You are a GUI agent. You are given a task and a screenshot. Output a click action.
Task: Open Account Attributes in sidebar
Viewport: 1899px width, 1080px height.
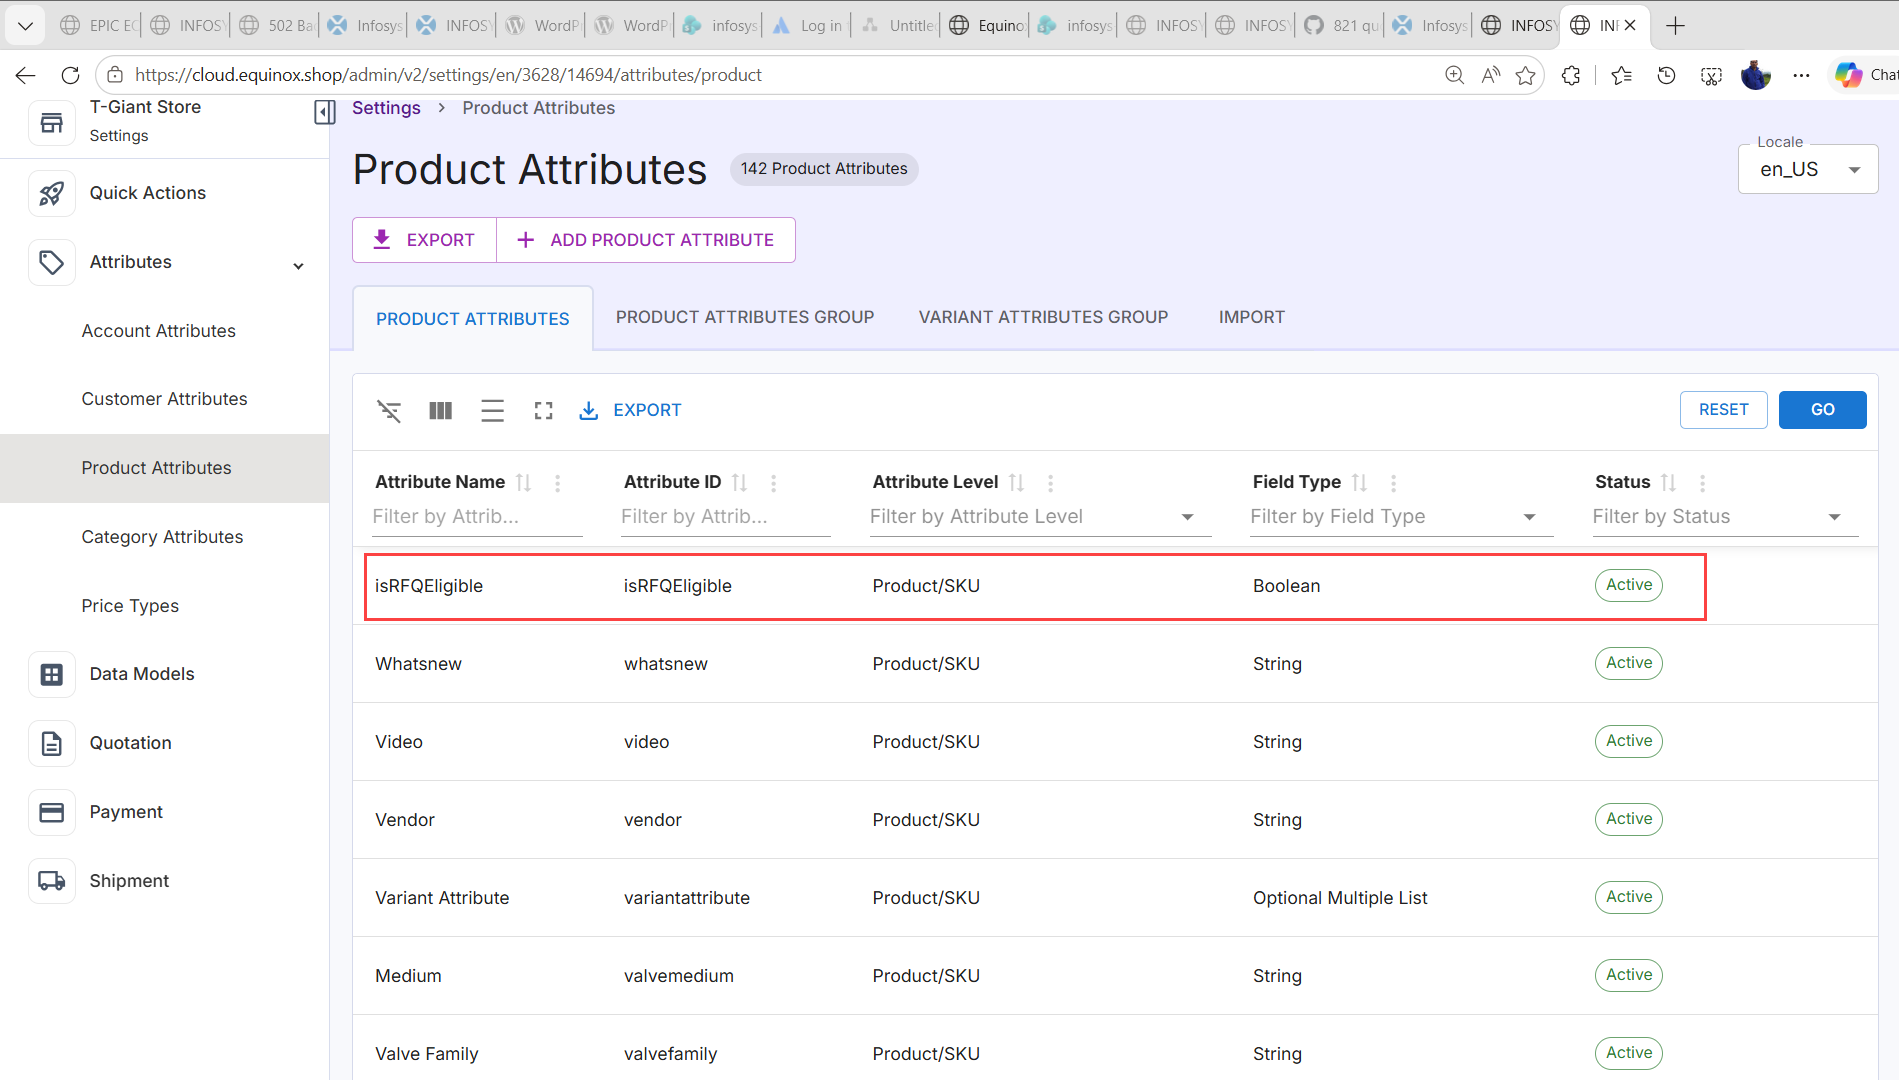pyautogui.click(x=159, y=331)
